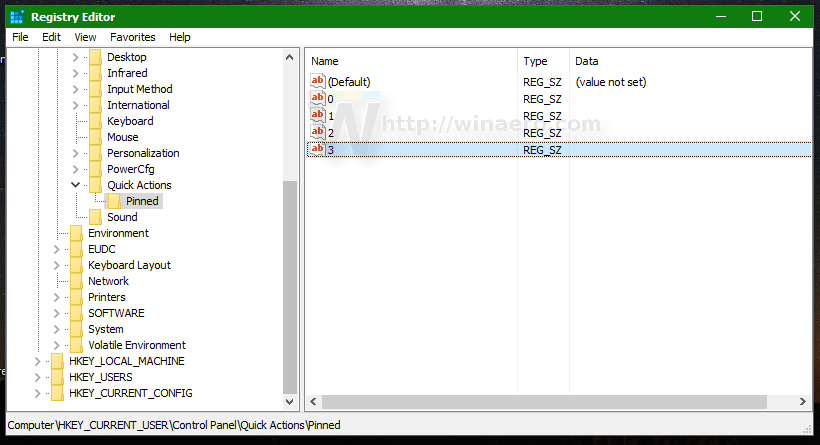Click the International folder icon
Screen dimensions: 820x445
[95, 105]
